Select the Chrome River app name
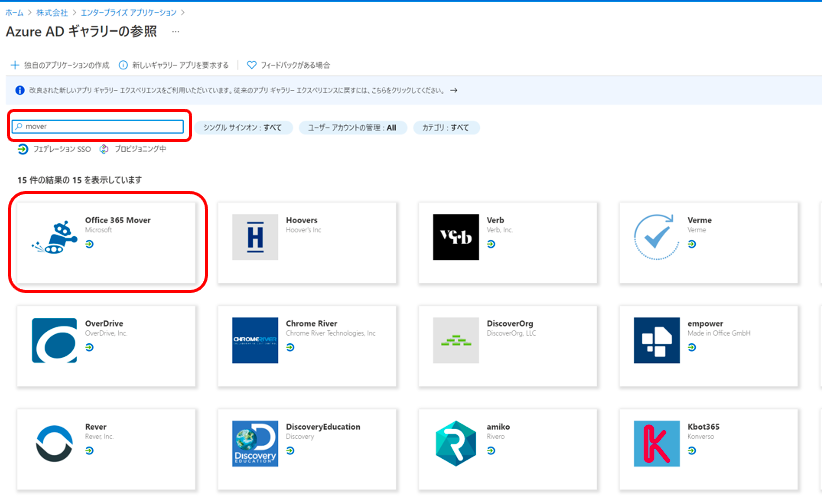This screenshot has height=498, width=822. click(312, 323)
